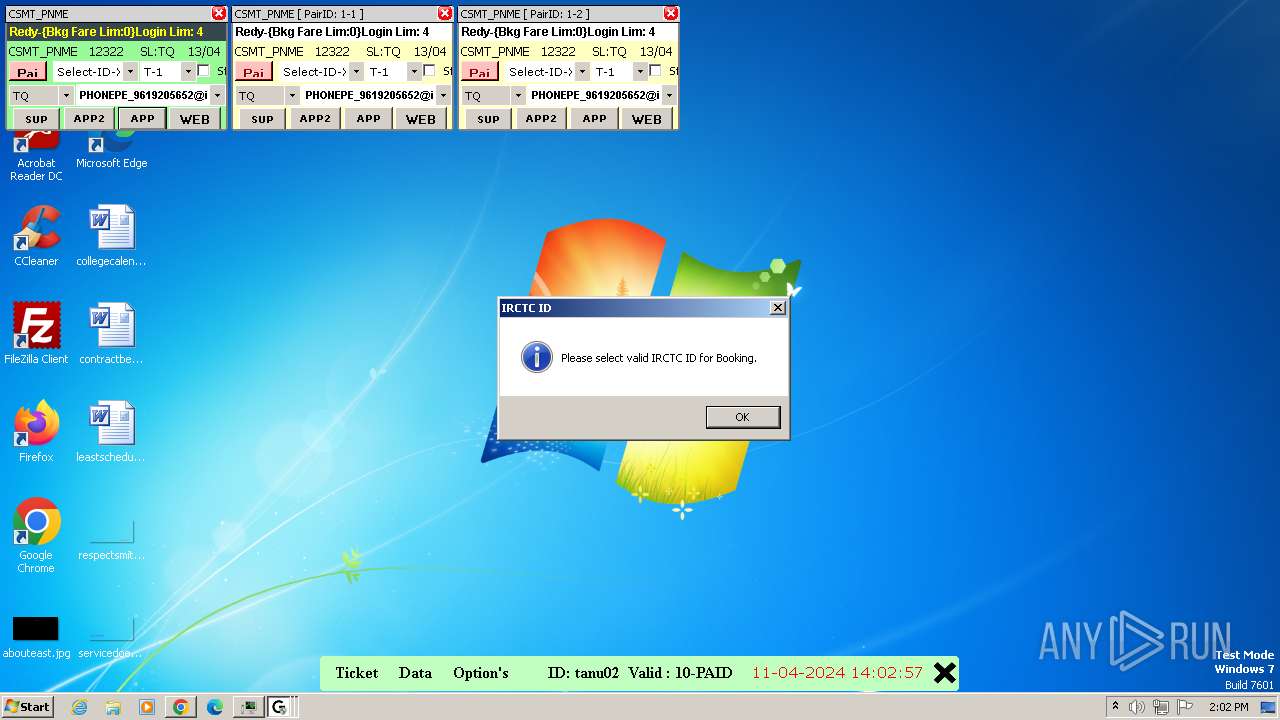1280x720 pixels.
Task: Open Action Center flag tray icon
Action: pos(1185,707)
